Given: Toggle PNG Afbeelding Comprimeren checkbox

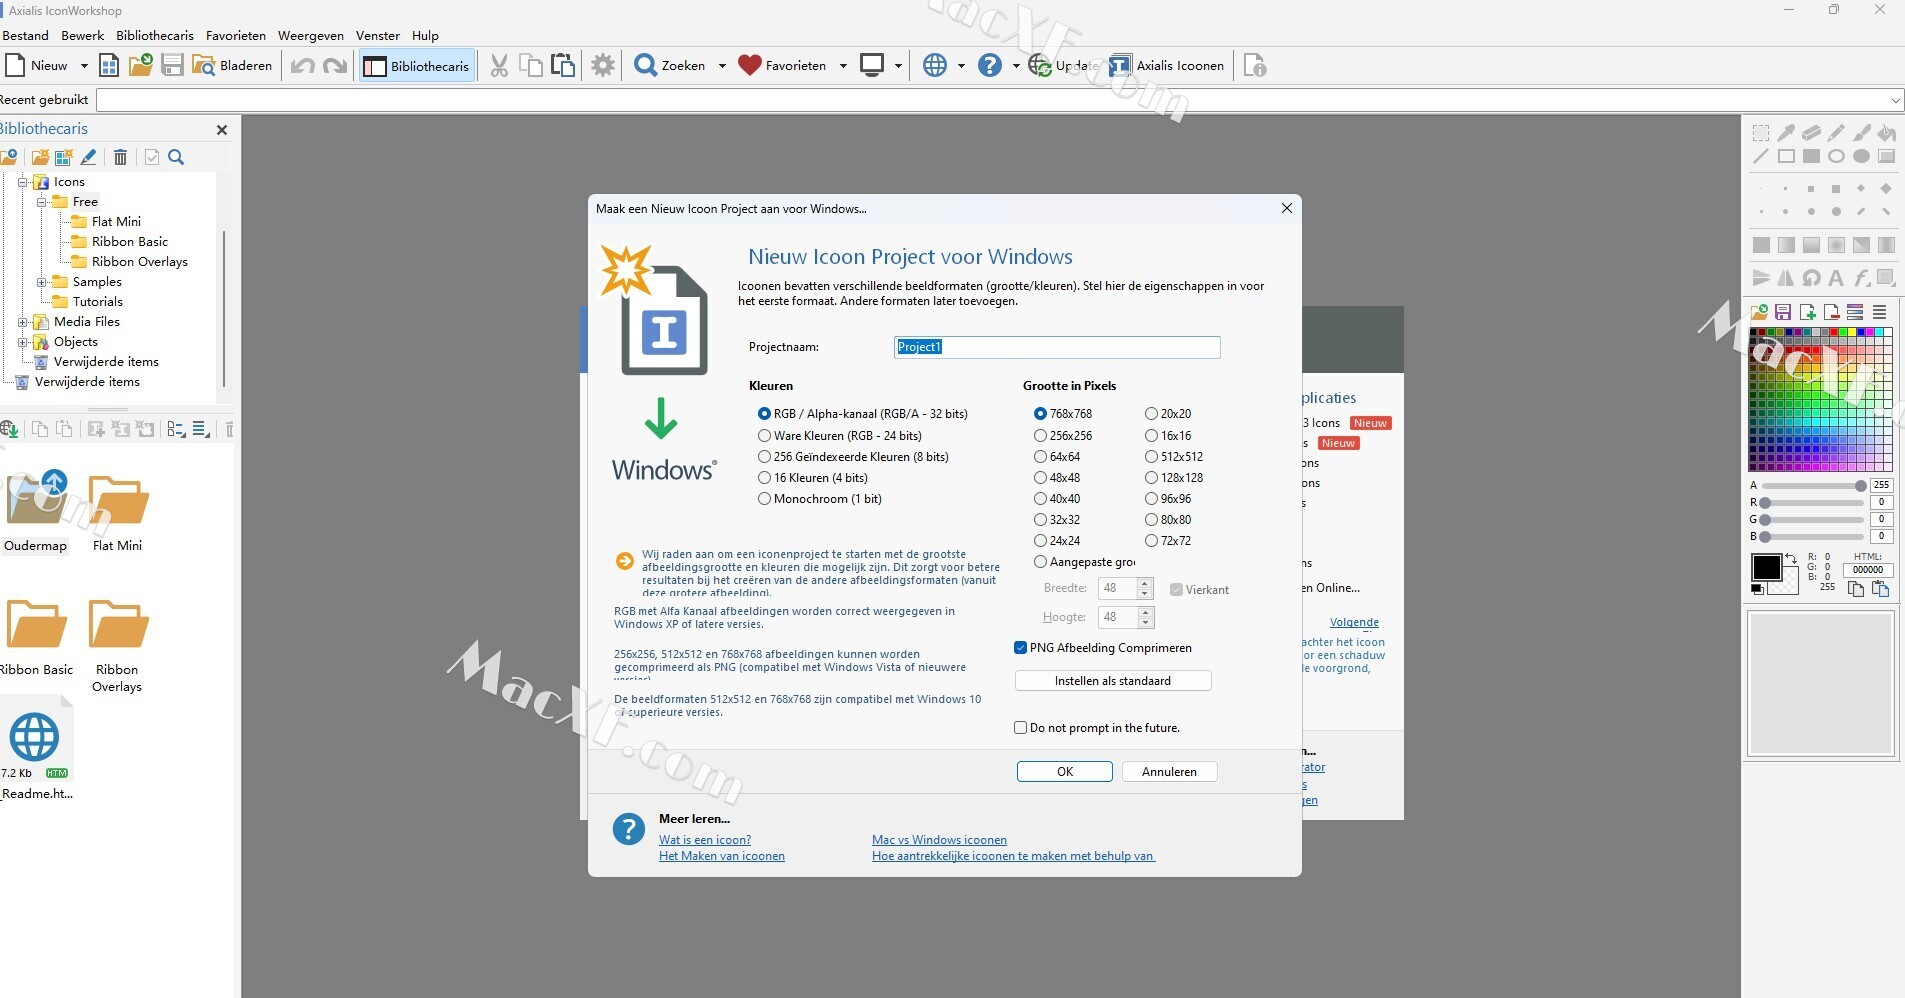Looking at the screenshot, I should [x=1020, y=648].
